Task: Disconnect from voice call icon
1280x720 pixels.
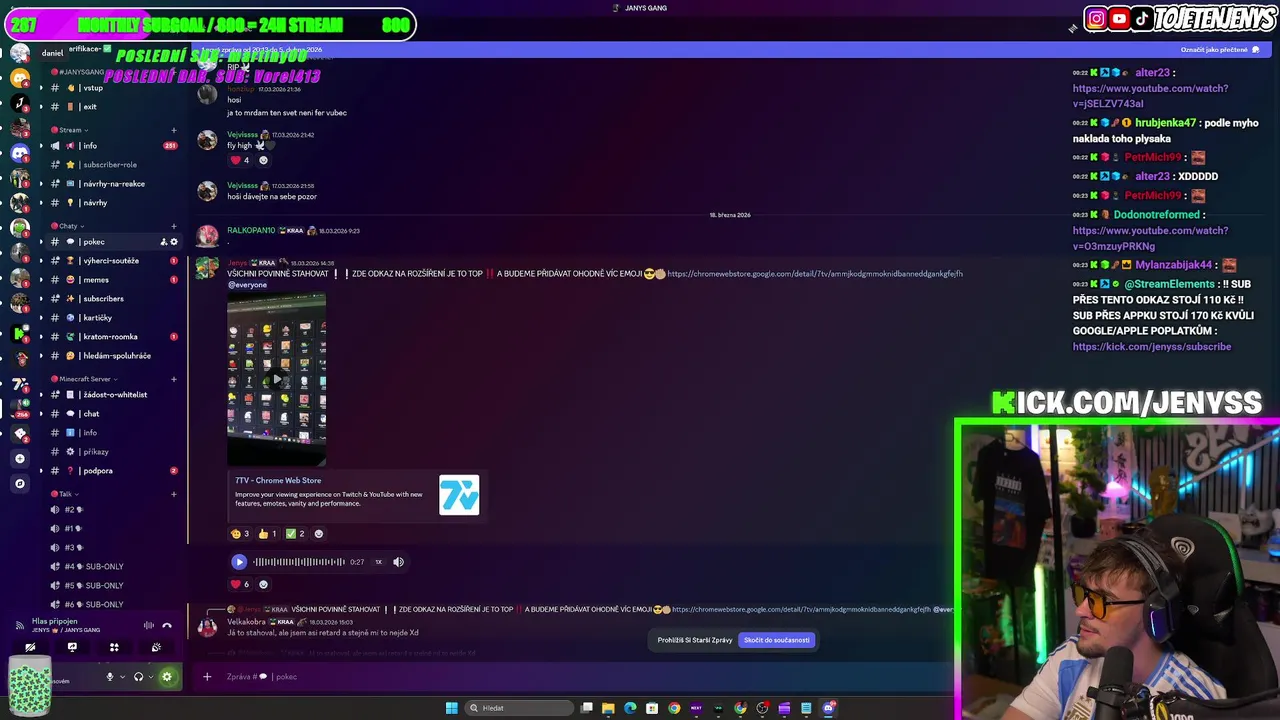Action: (x=167, y=626)
